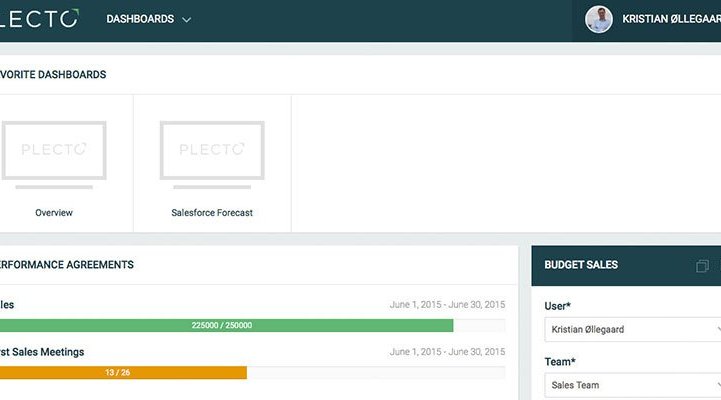Click the Favorite Dashboards section heading
Viewport: 721px width, 400px height.
point(53,75)
